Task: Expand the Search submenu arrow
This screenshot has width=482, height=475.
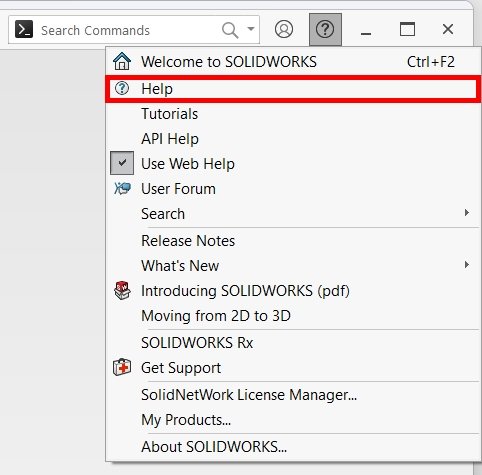Action: point(467,213)
